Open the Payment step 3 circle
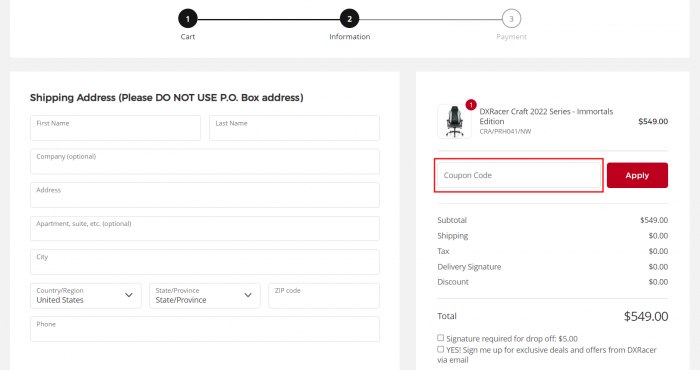Screen dimensions: 700x370 tap(511, 19)
